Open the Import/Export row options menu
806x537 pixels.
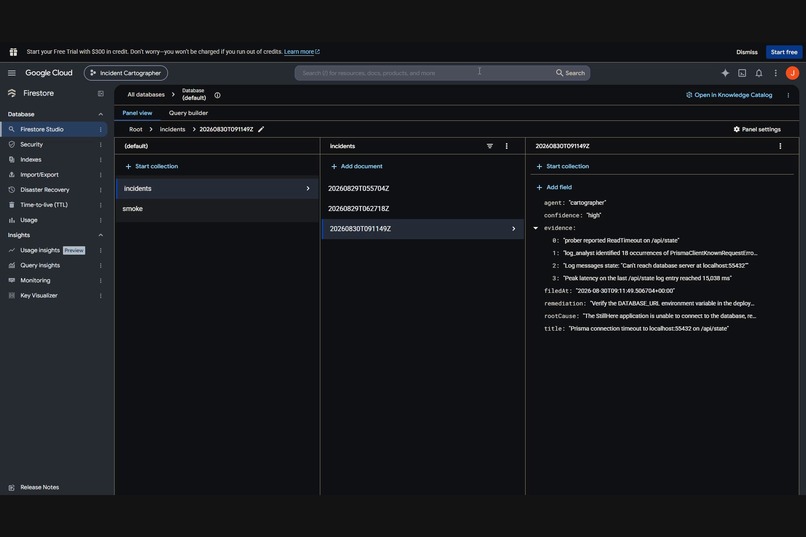point(101,175)
